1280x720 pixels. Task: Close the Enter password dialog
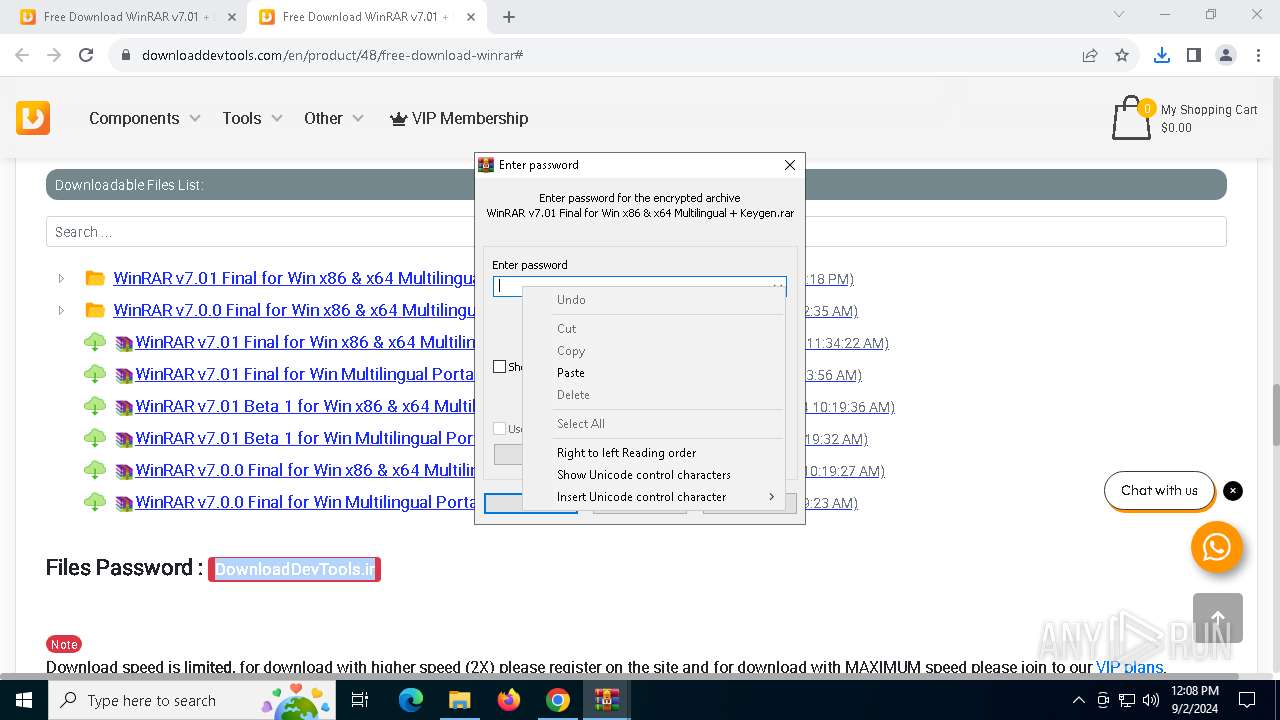pos(790,165)
